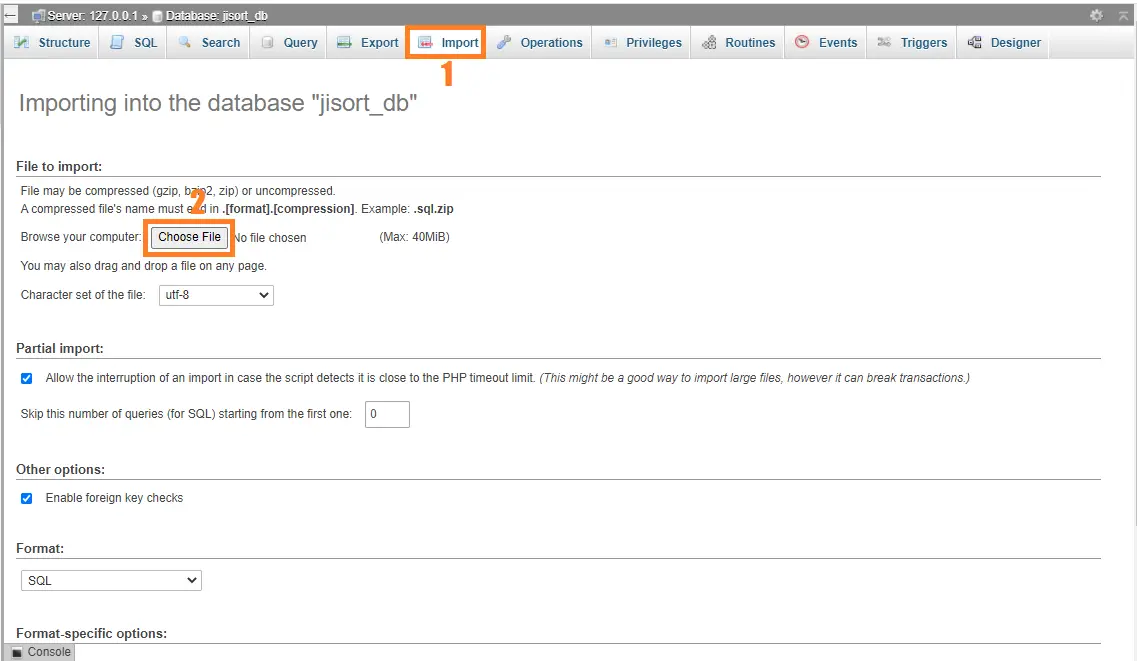
Task: Open the Privileges tab icon
Action: (x=613, y=42)
